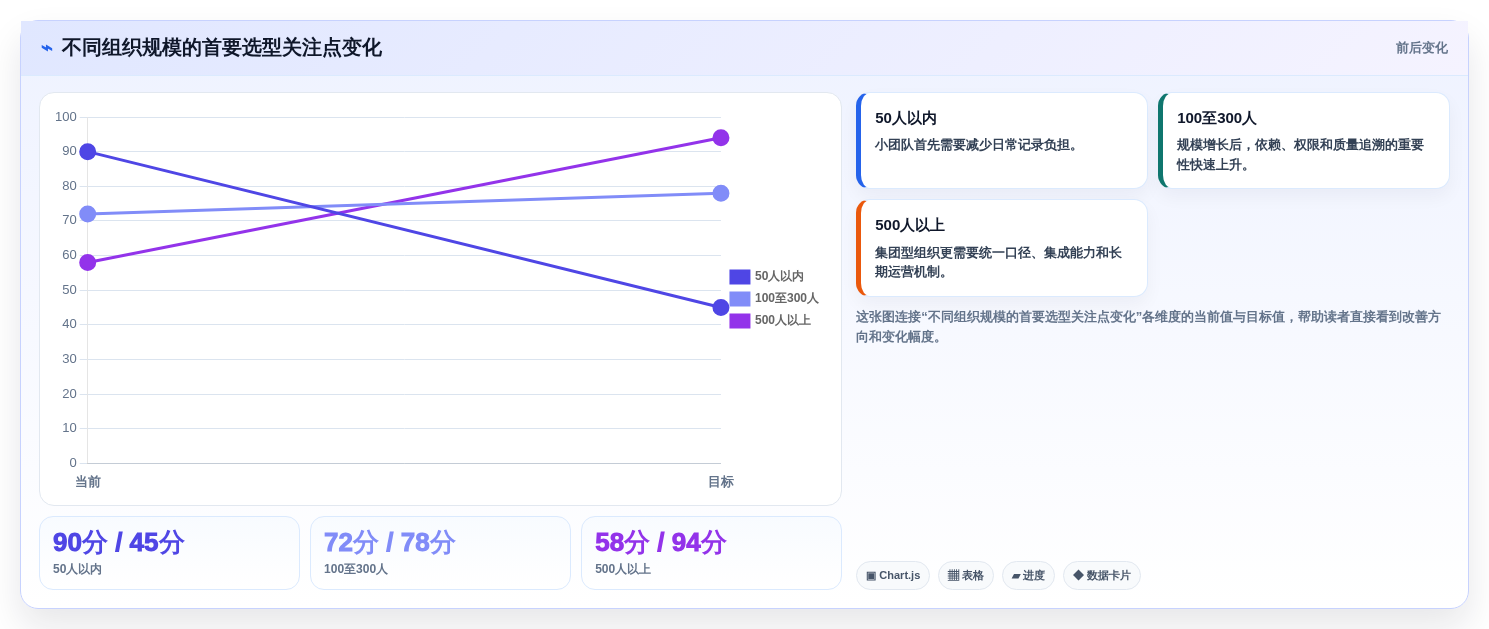Click the 50人以内 data point at 90
1489x629 pixels.
[x=88, y=152]
